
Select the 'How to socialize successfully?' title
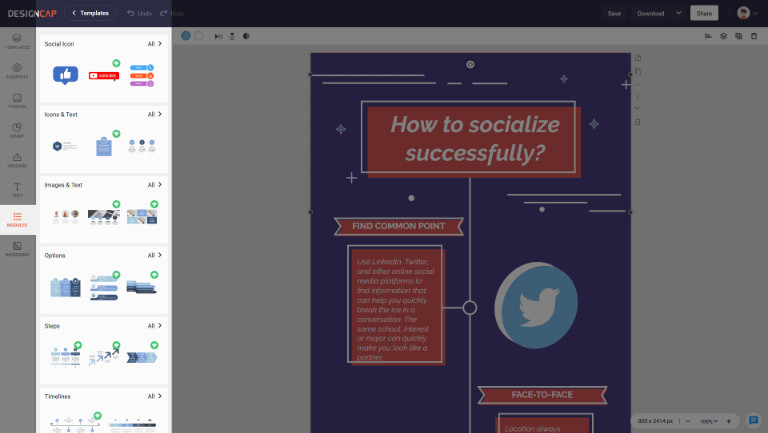pyautogui.click(x=475, y=139)
